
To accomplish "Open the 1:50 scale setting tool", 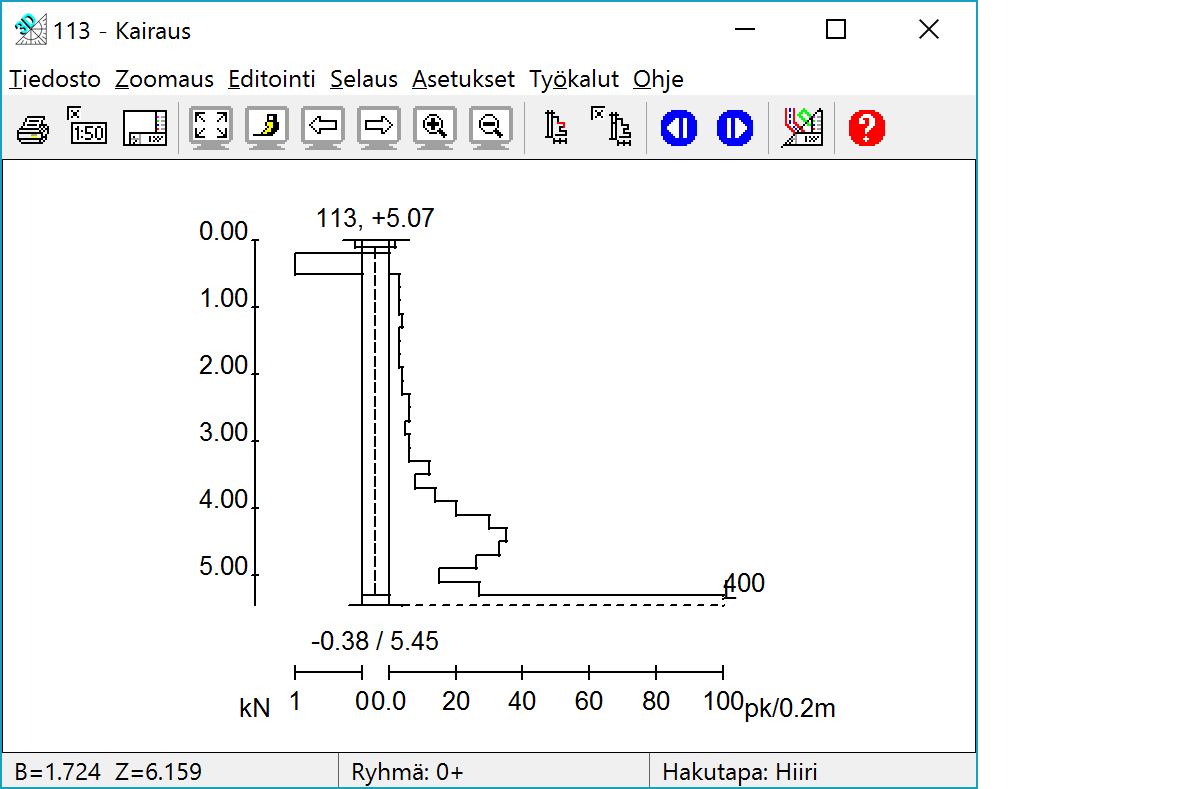I will click(x=88, y=128).
